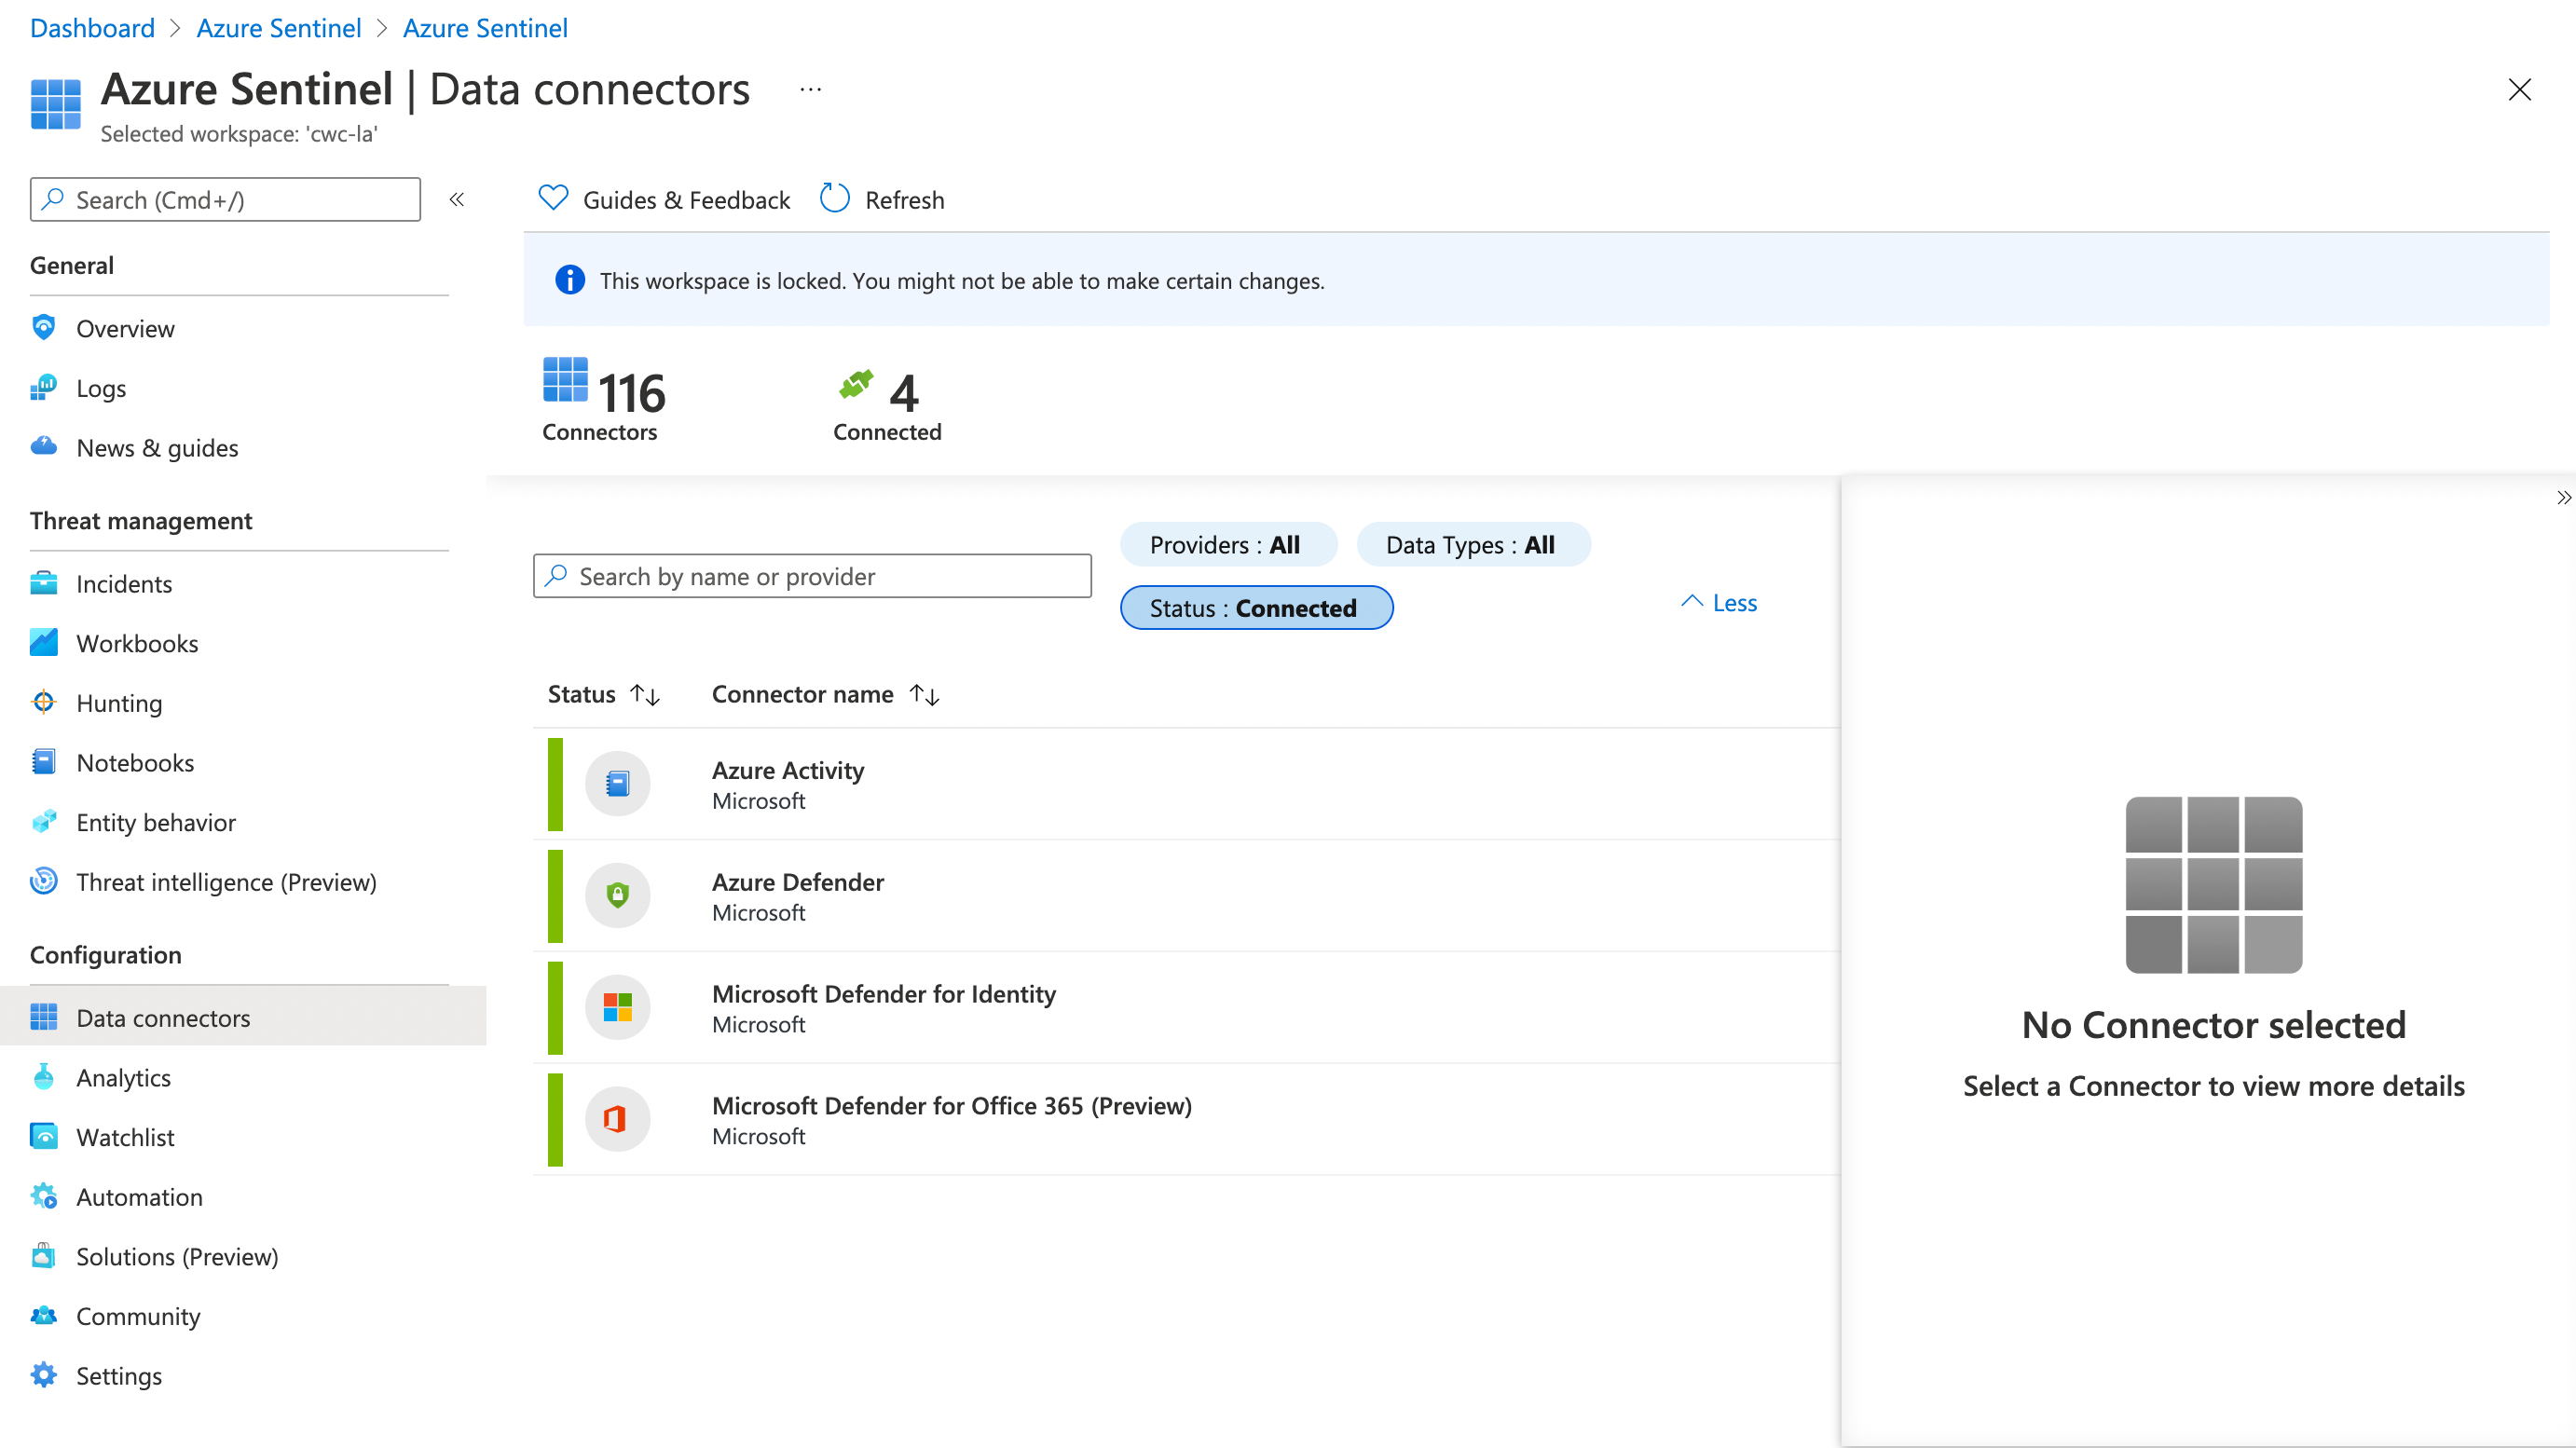Image resolution: width=2576 pixels, height=1448 pixels.
Task: Click first Azure Sentinel breadcrumb link
Action: point(278,27)
